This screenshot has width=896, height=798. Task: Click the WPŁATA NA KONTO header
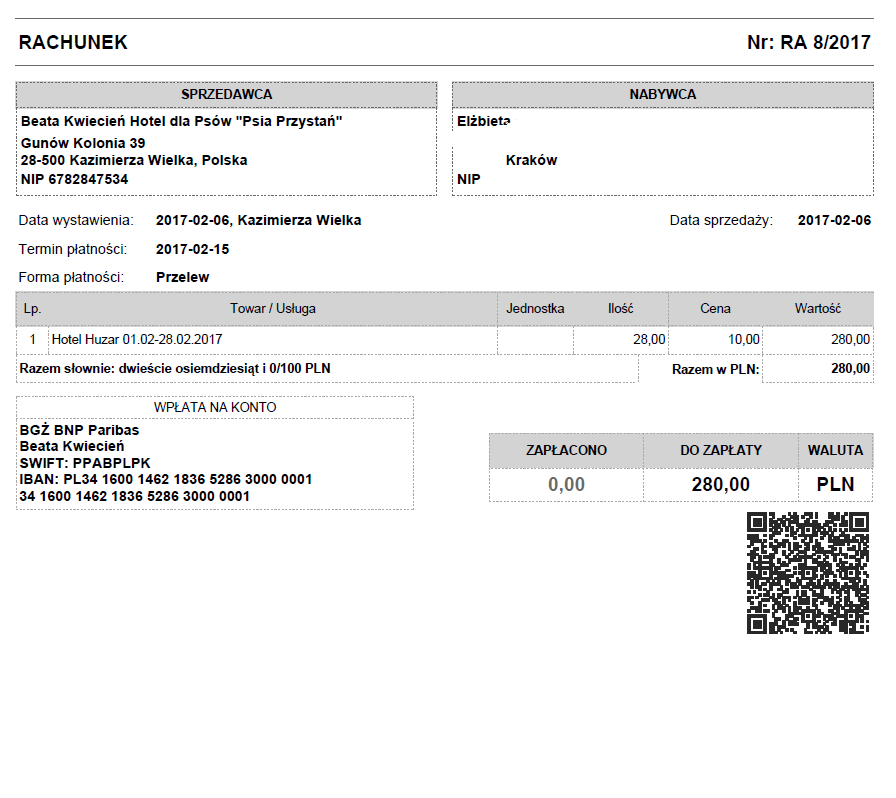(x=215, y=407)
